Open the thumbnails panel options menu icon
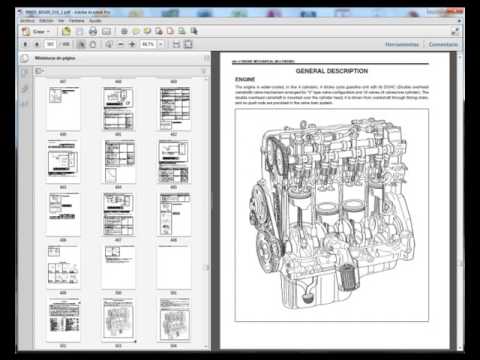 [40, 71]
